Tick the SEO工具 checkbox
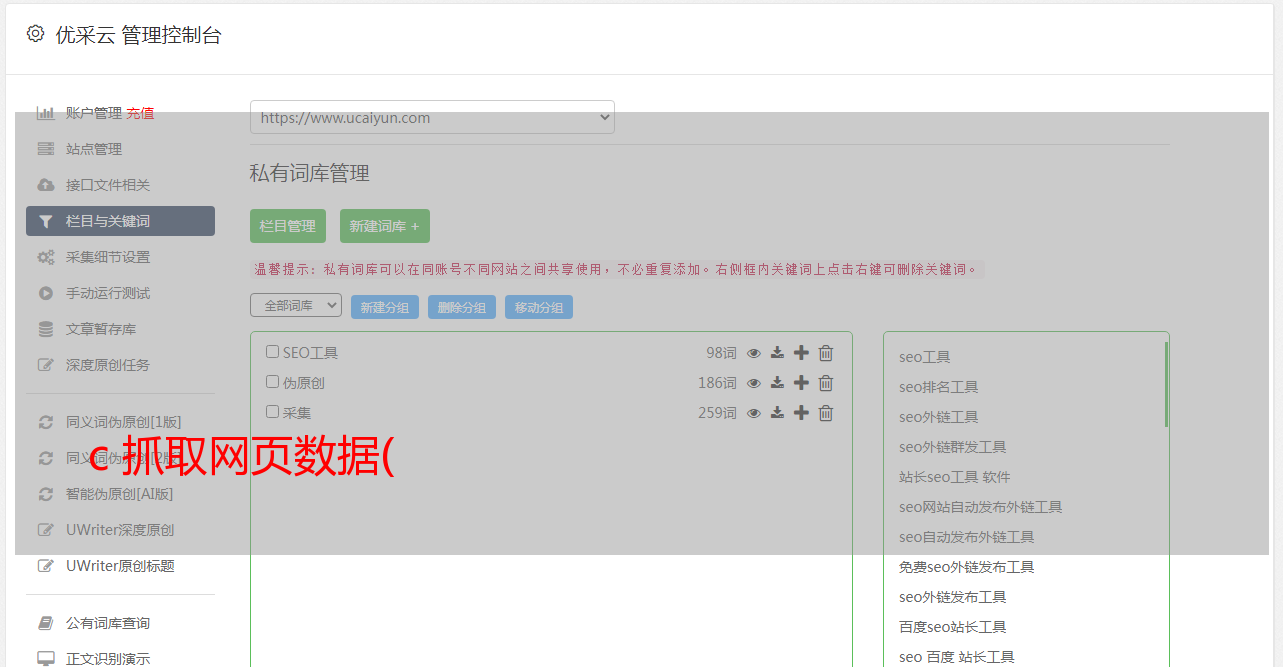The image size is (1283, 667). point(272,352)
